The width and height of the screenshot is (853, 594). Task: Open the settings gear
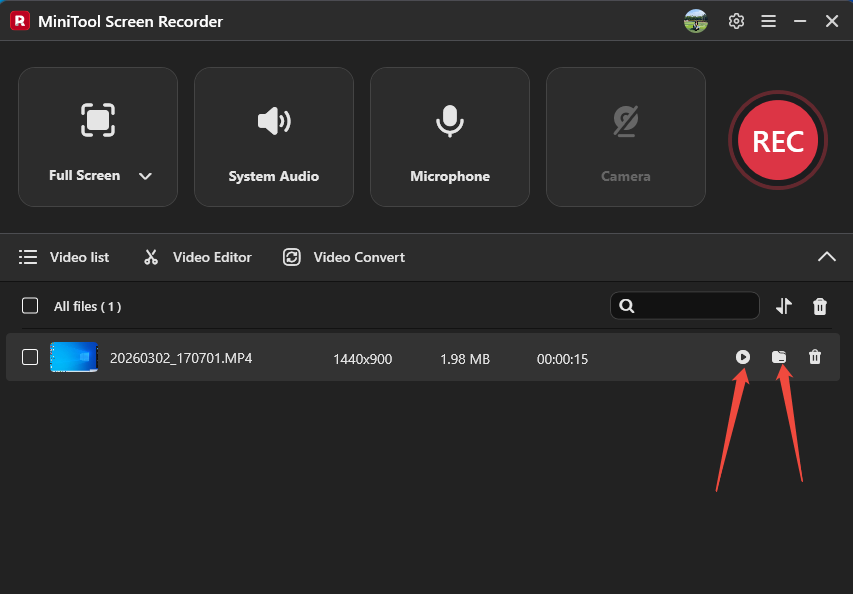click(x=736, y=20)
